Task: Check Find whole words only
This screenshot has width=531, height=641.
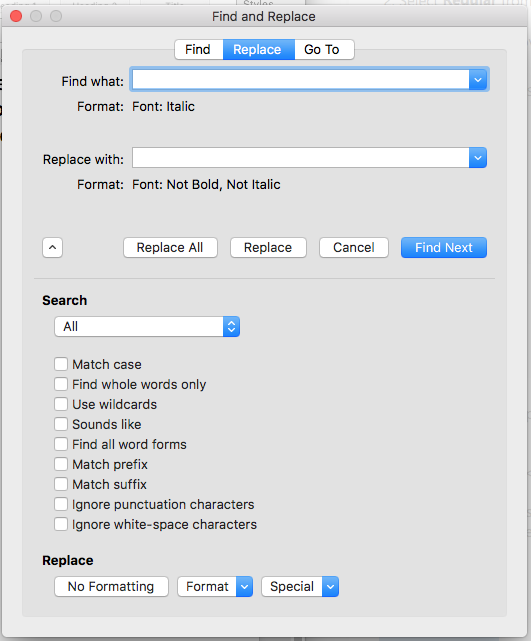Action: coord(61,384)
